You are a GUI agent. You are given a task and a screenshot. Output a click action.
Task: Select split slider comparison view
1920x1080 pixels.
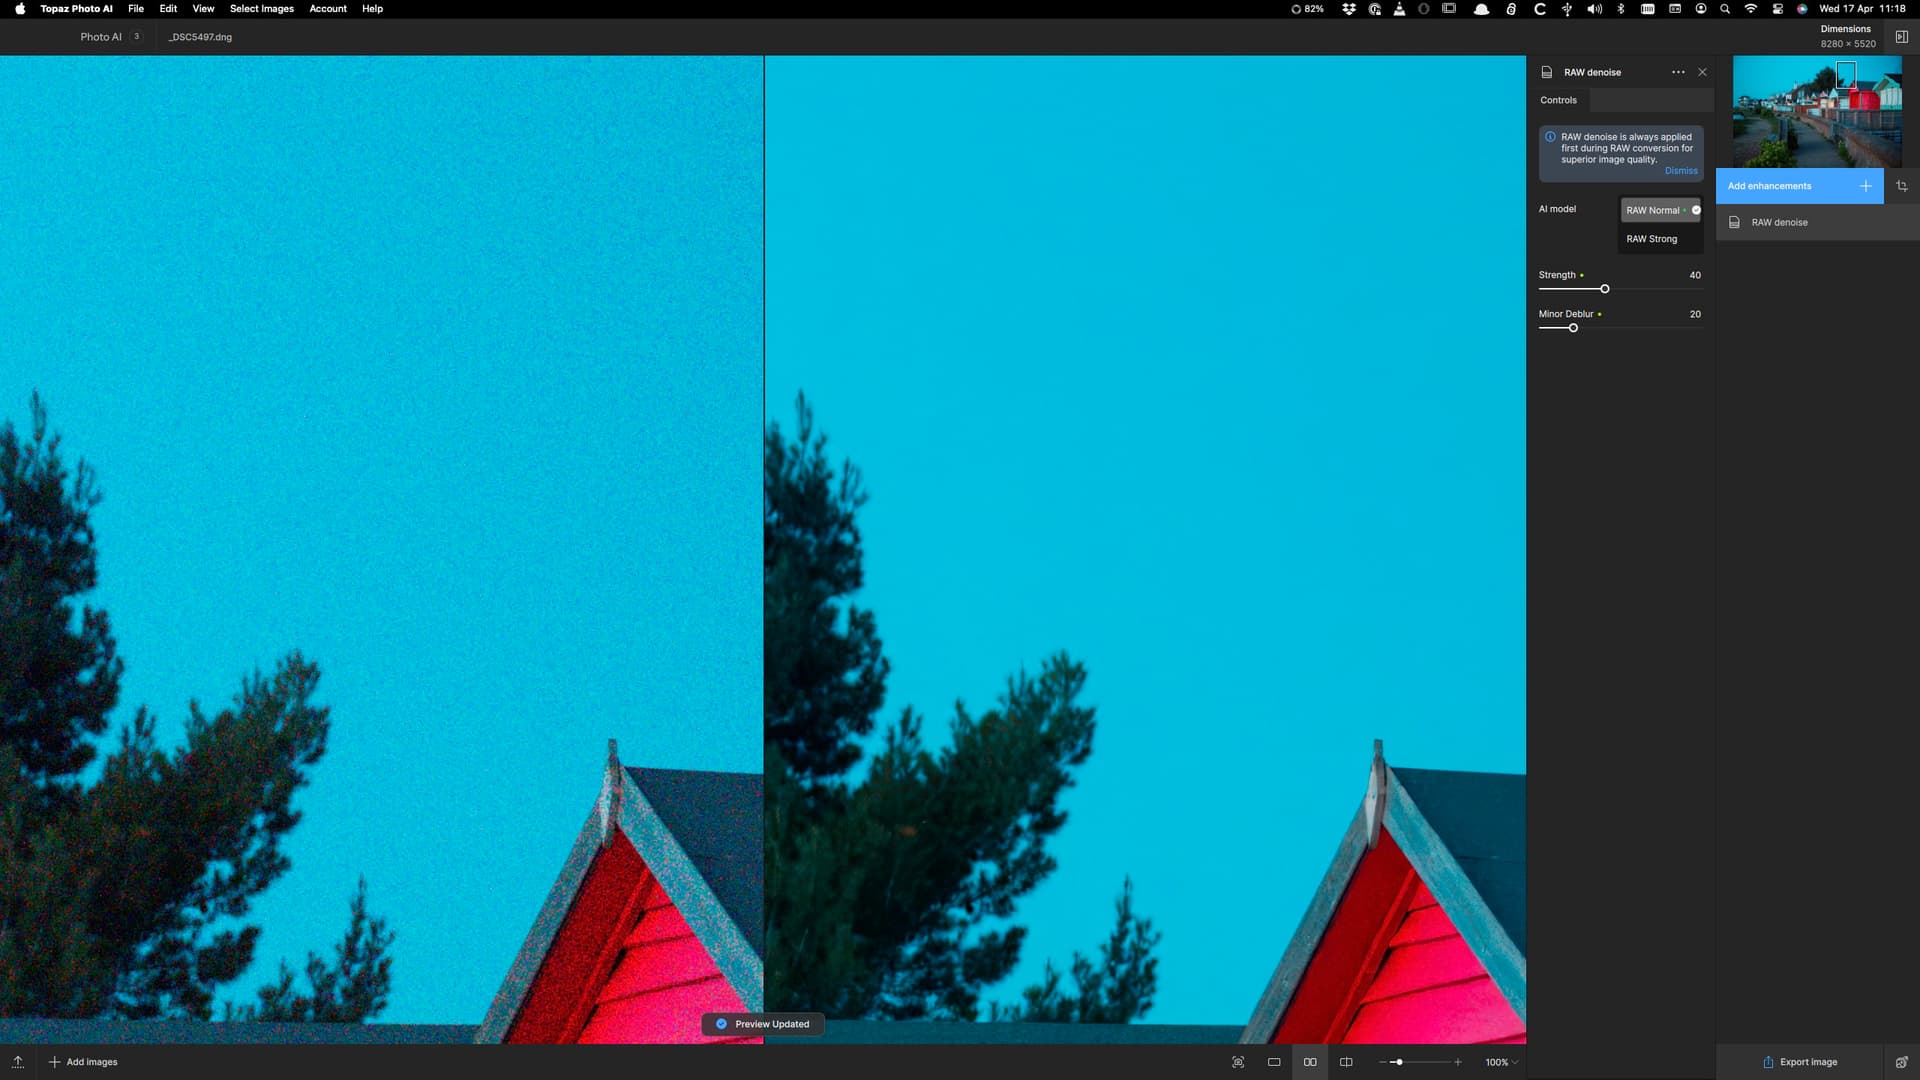pos(1346,1062)
